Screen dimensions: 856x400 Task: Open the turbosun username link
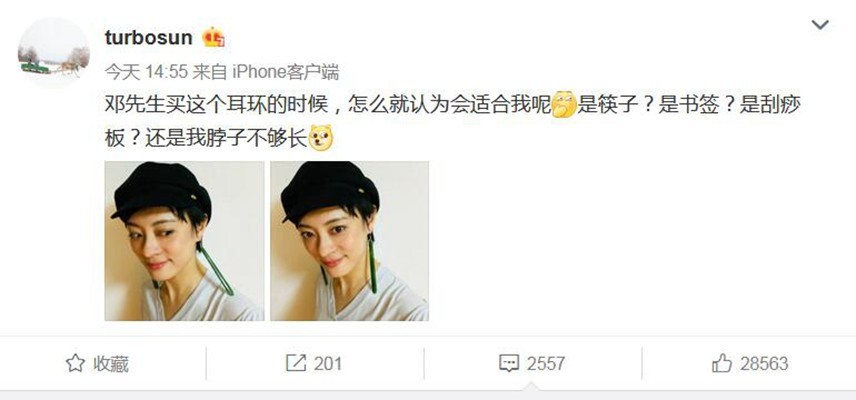tap(148, 38)
